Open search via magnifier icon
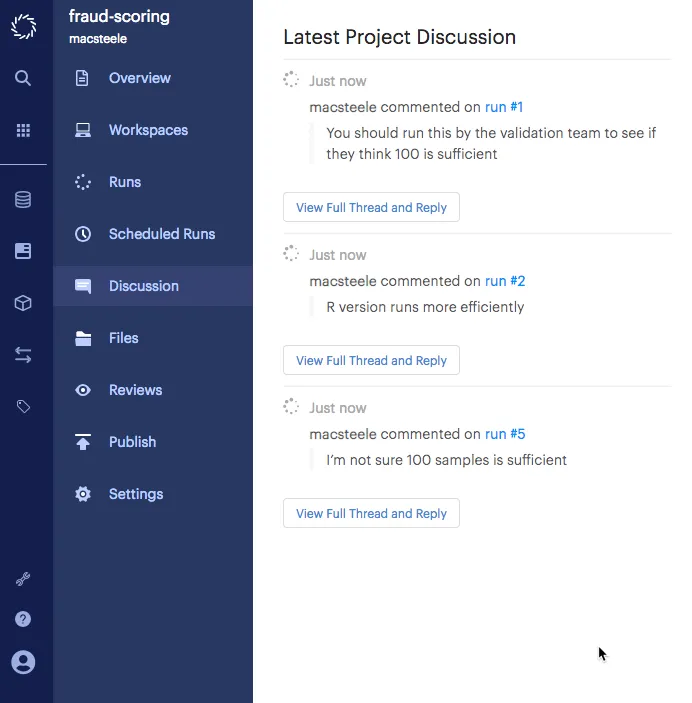This screenshot has height=703, width=692. [23, 78]
